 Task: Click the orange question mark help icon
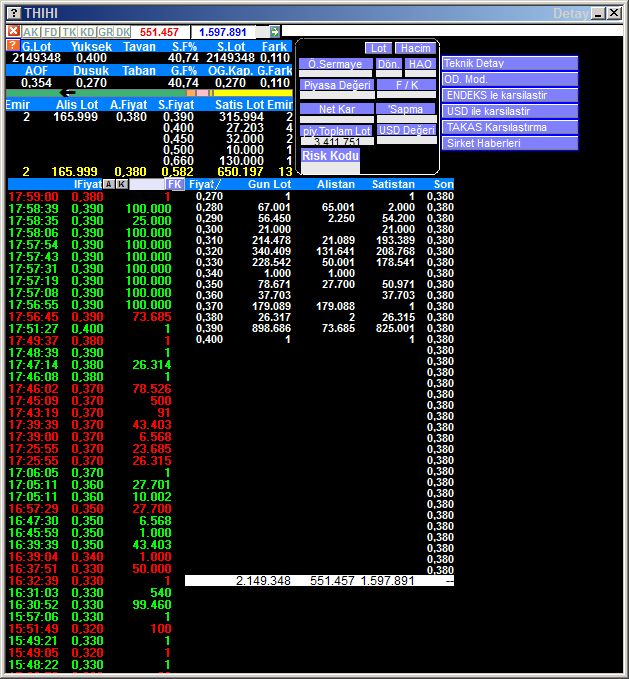click(x=13, y=45)
